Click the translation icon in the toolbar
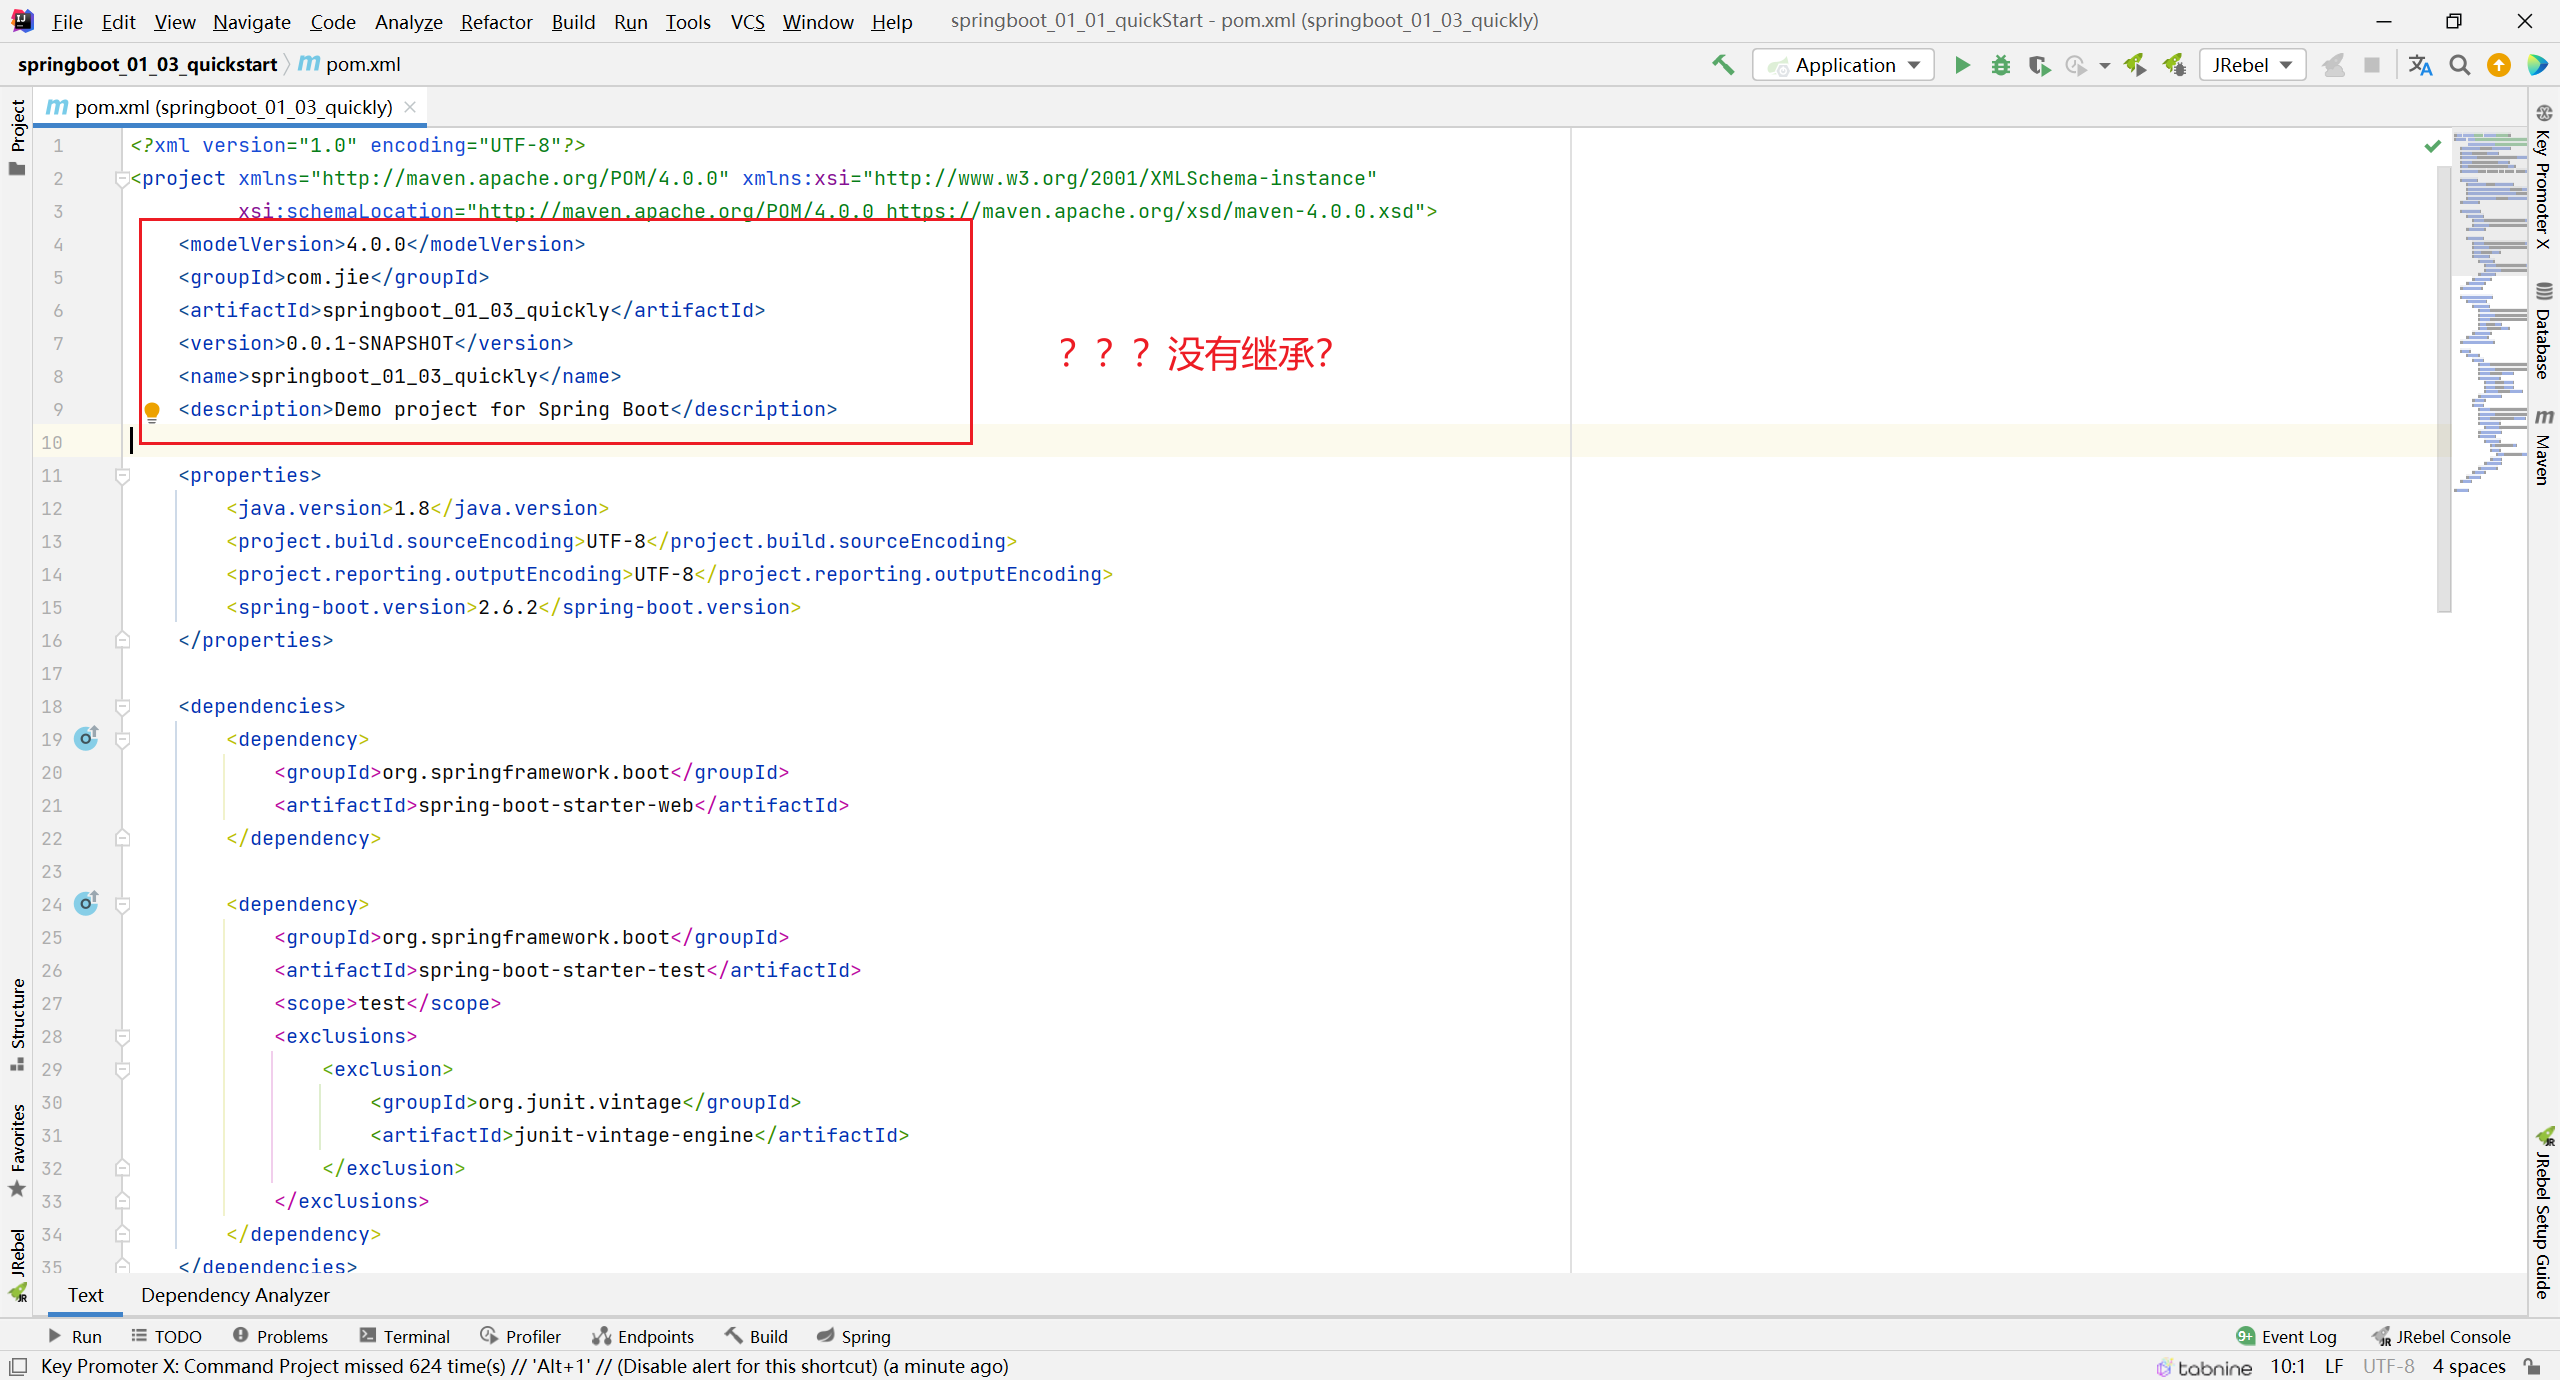This screenshot has width=2560, height=1380. (2421, 65)
